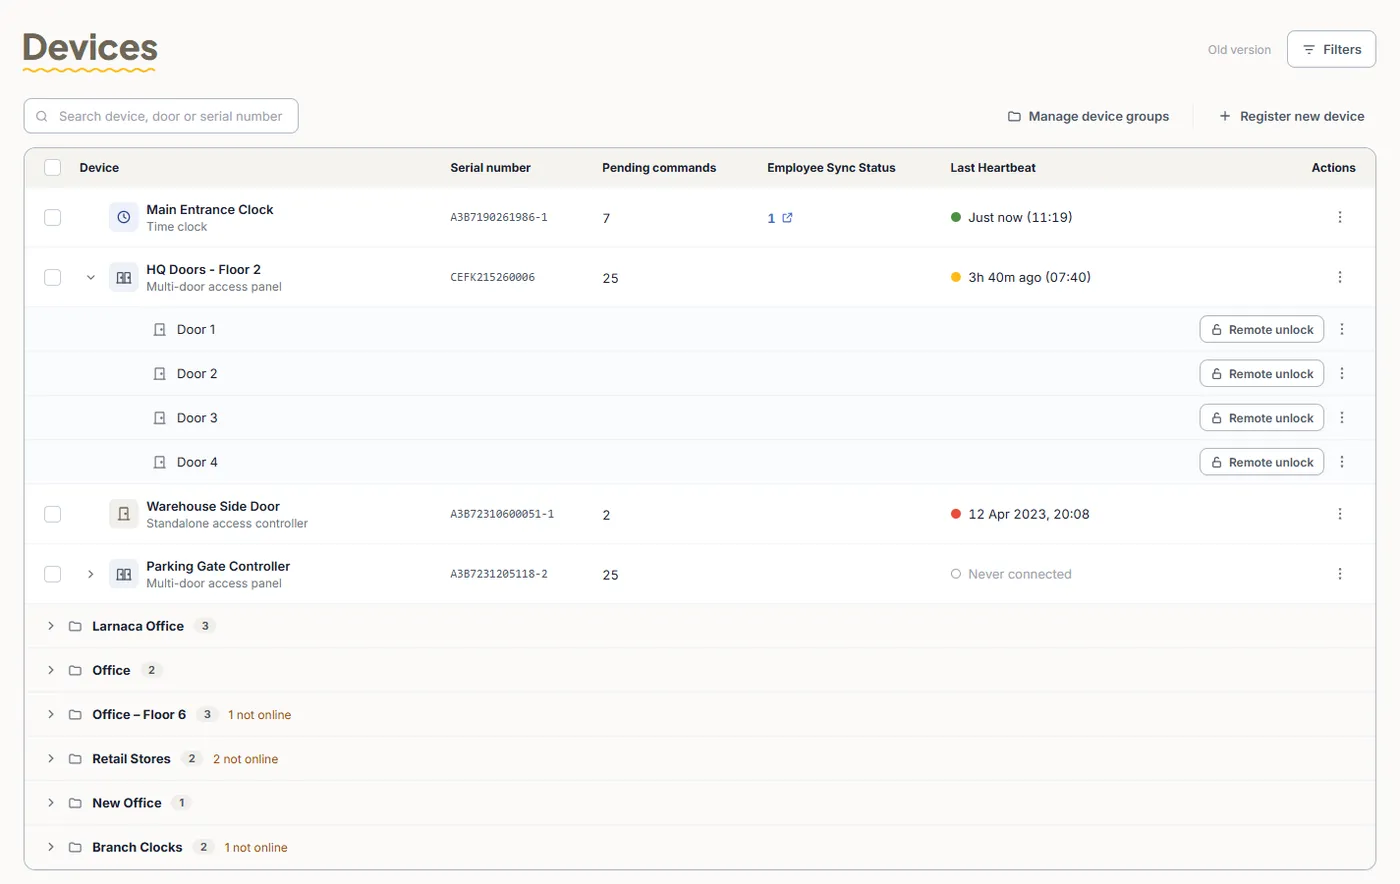The image size is (1400, 884).
Task: Open actions menu for Warehouse Side Door
Action: click(x=1340, y=514)
